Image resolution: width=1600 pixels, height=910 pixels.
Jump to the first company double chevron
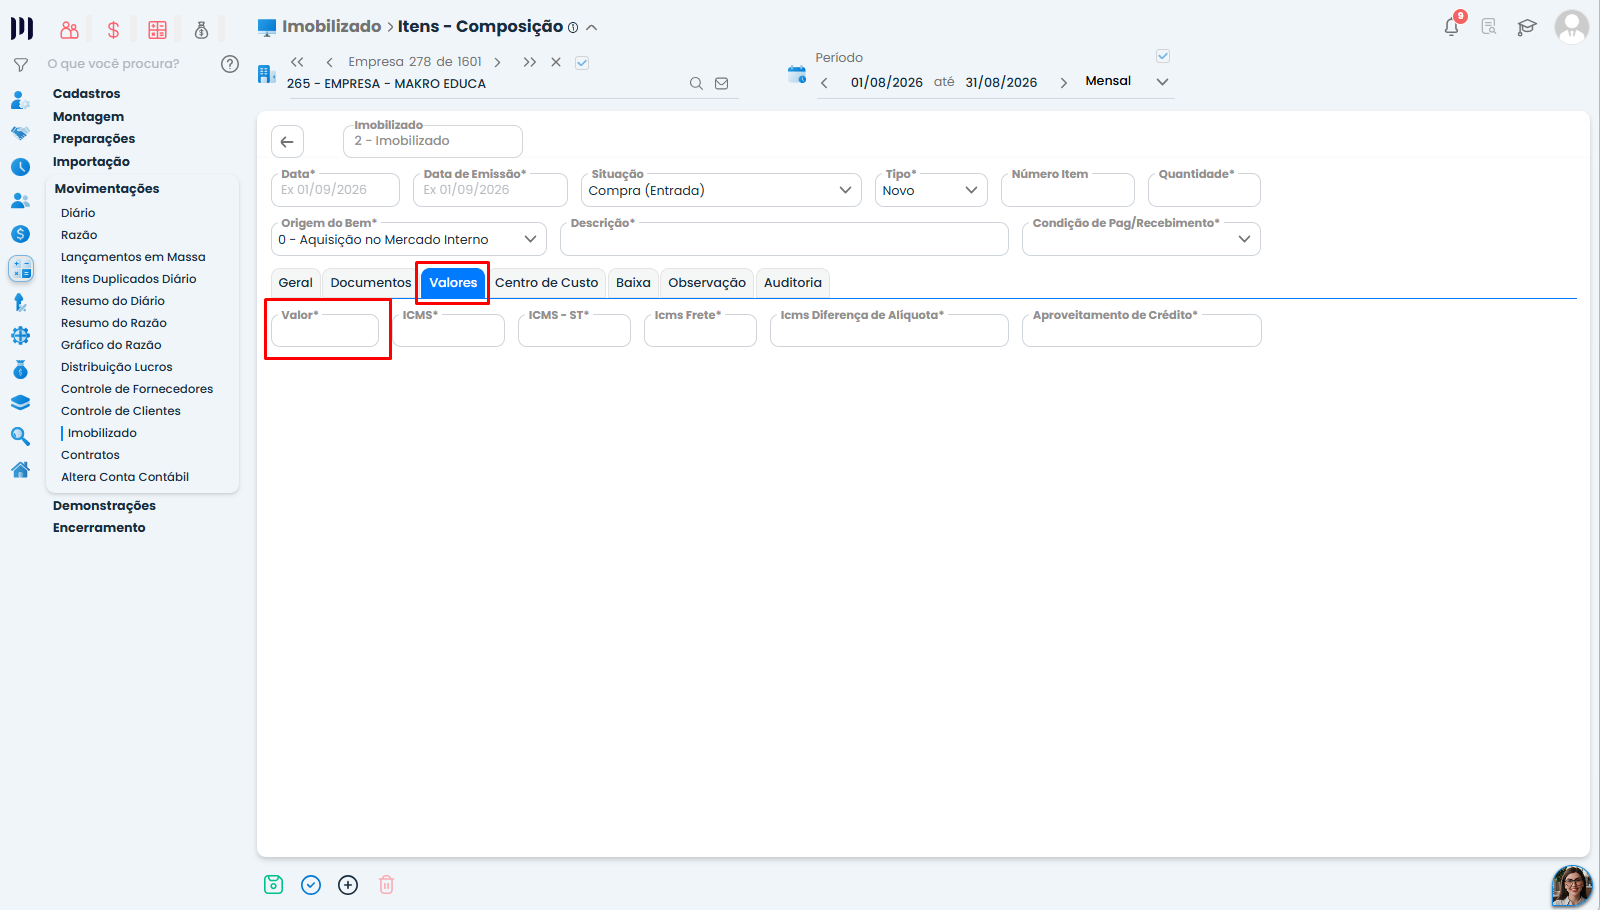[x=297, y=62]
